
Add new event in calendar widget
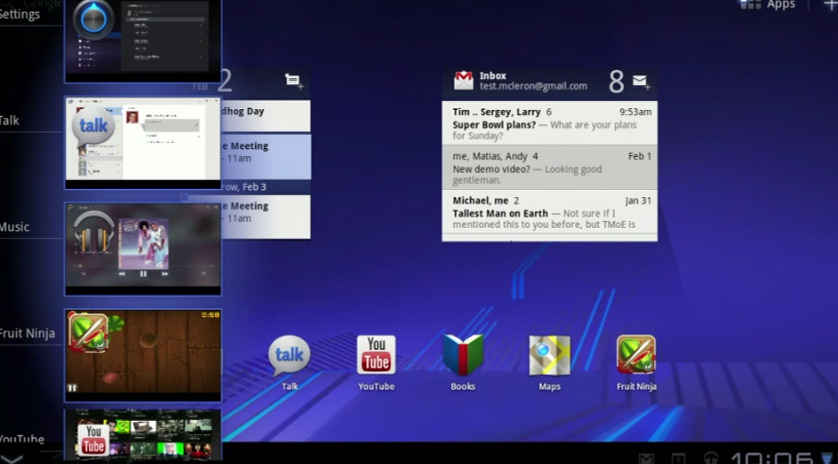pos(294,81)
